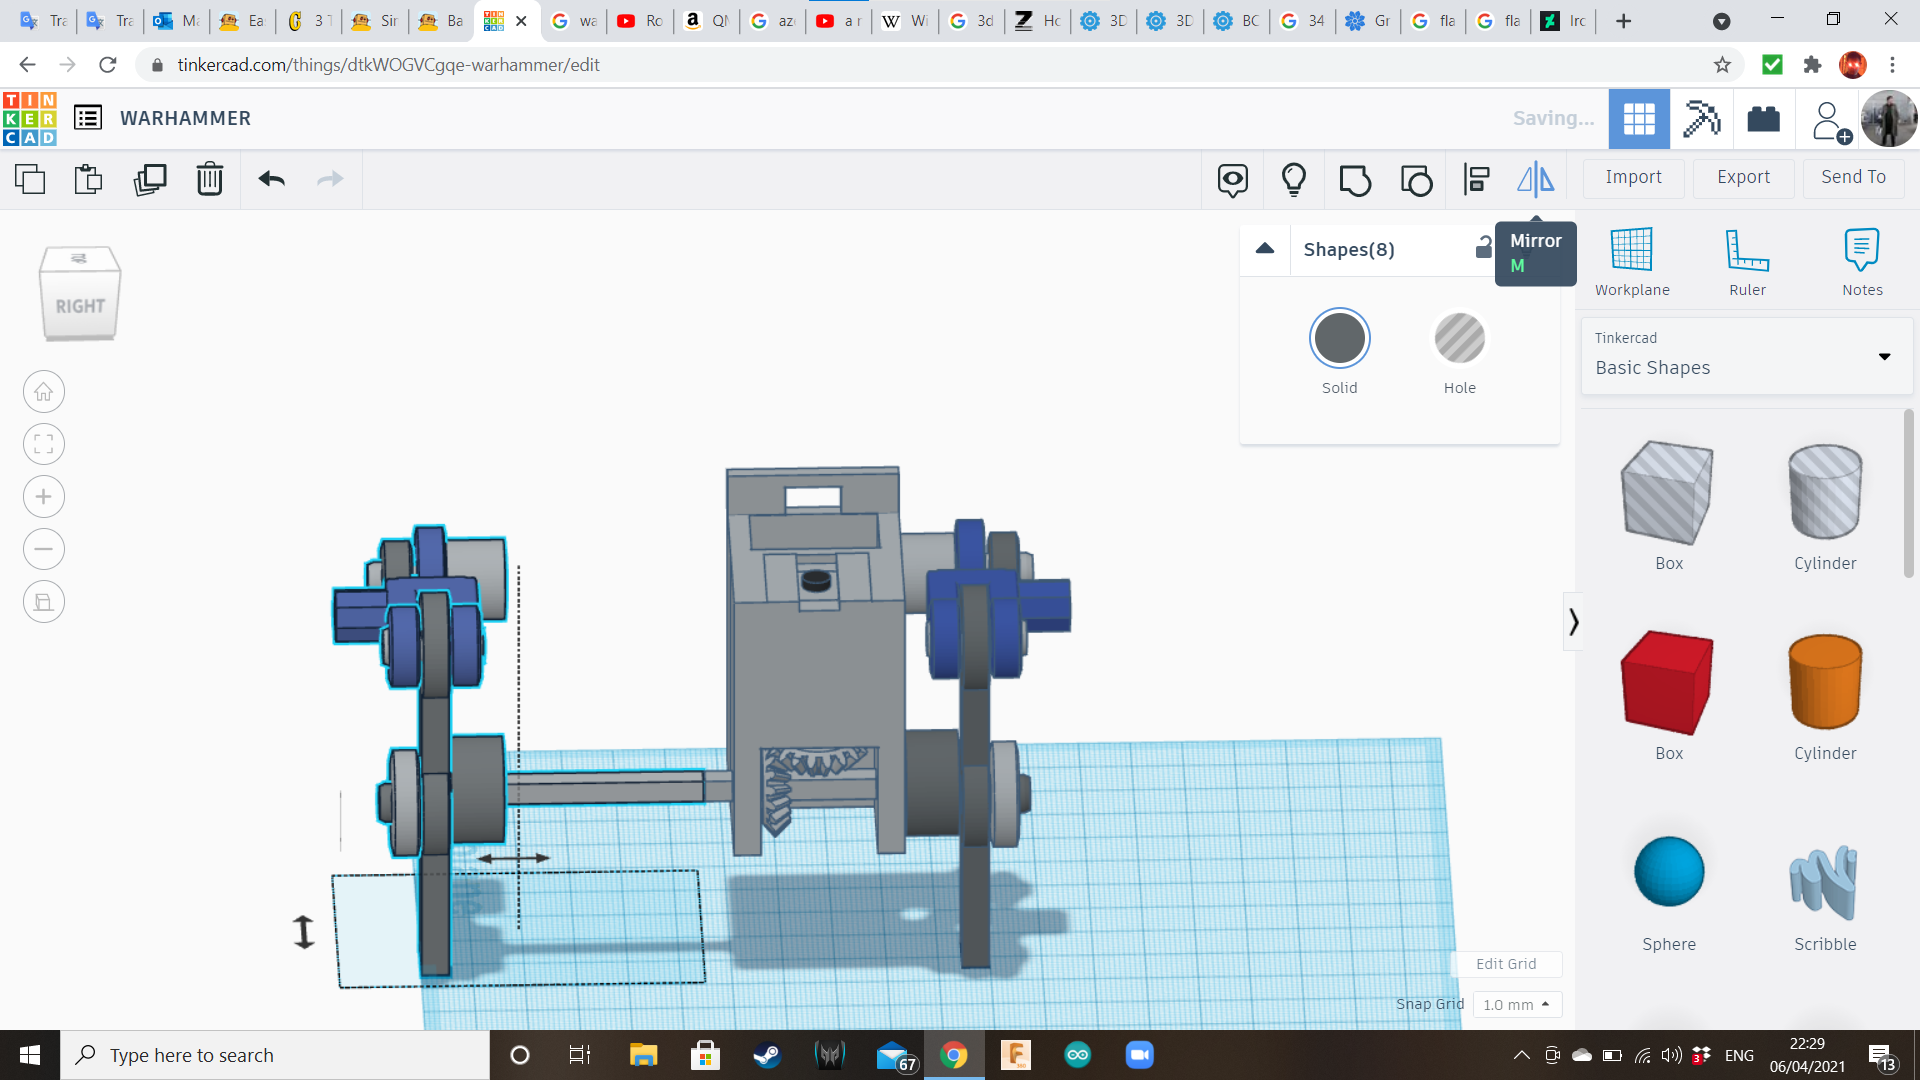
Task: Set selected shapes to Hole
Action: pyautogui.click(x=1459, y=339)
